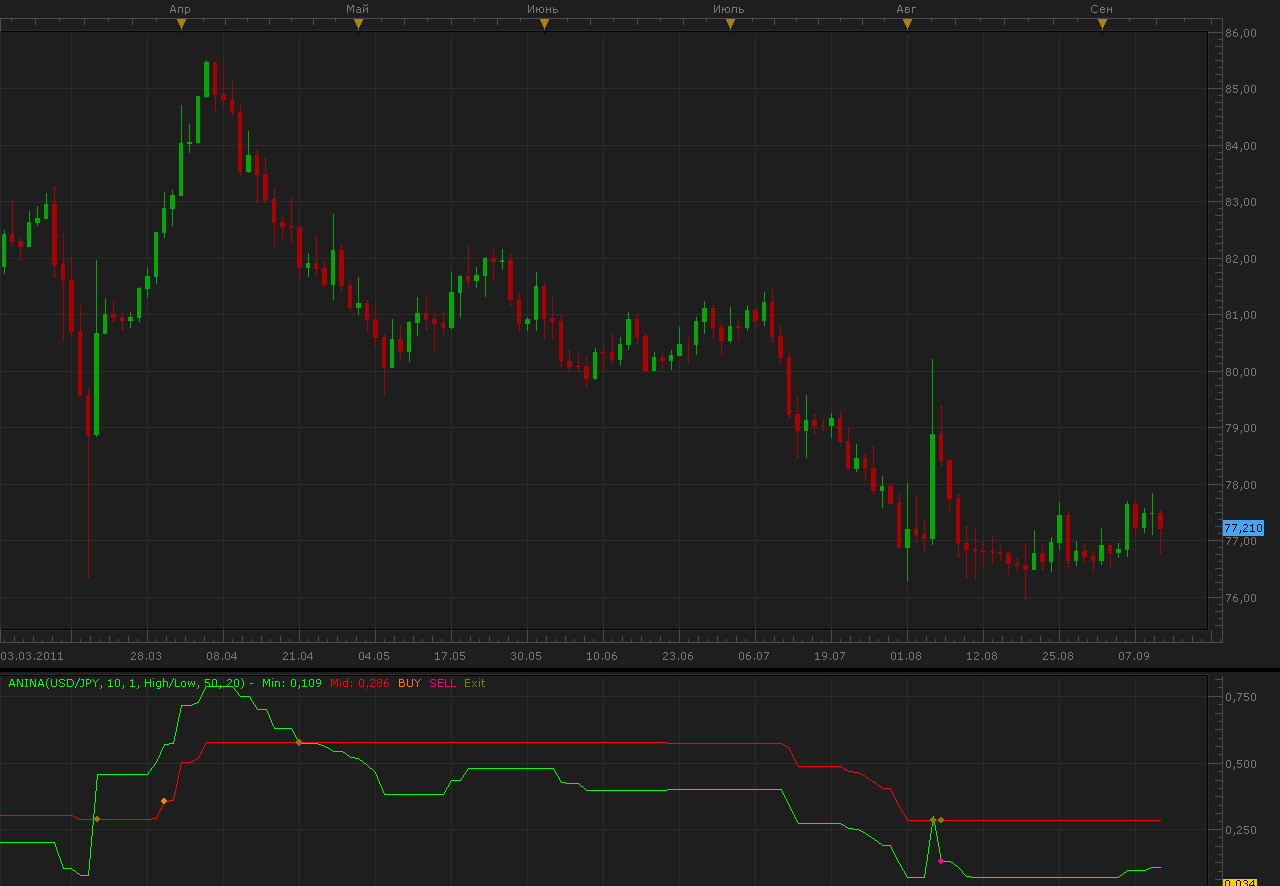Click the 81,00 price axis label
1280x886 pixels.
point(1240,315)
